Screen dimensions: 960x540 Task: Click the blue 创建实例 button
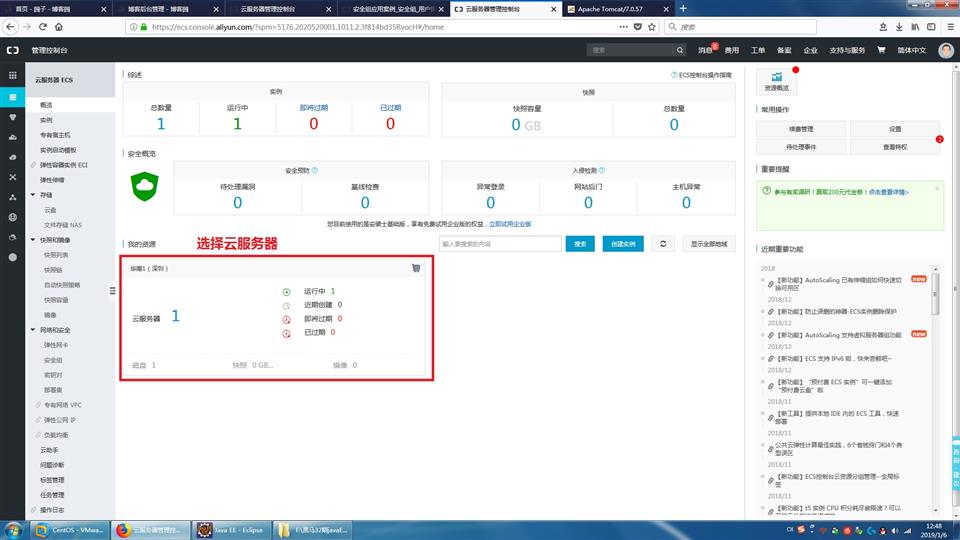click(x=623, y=244)
